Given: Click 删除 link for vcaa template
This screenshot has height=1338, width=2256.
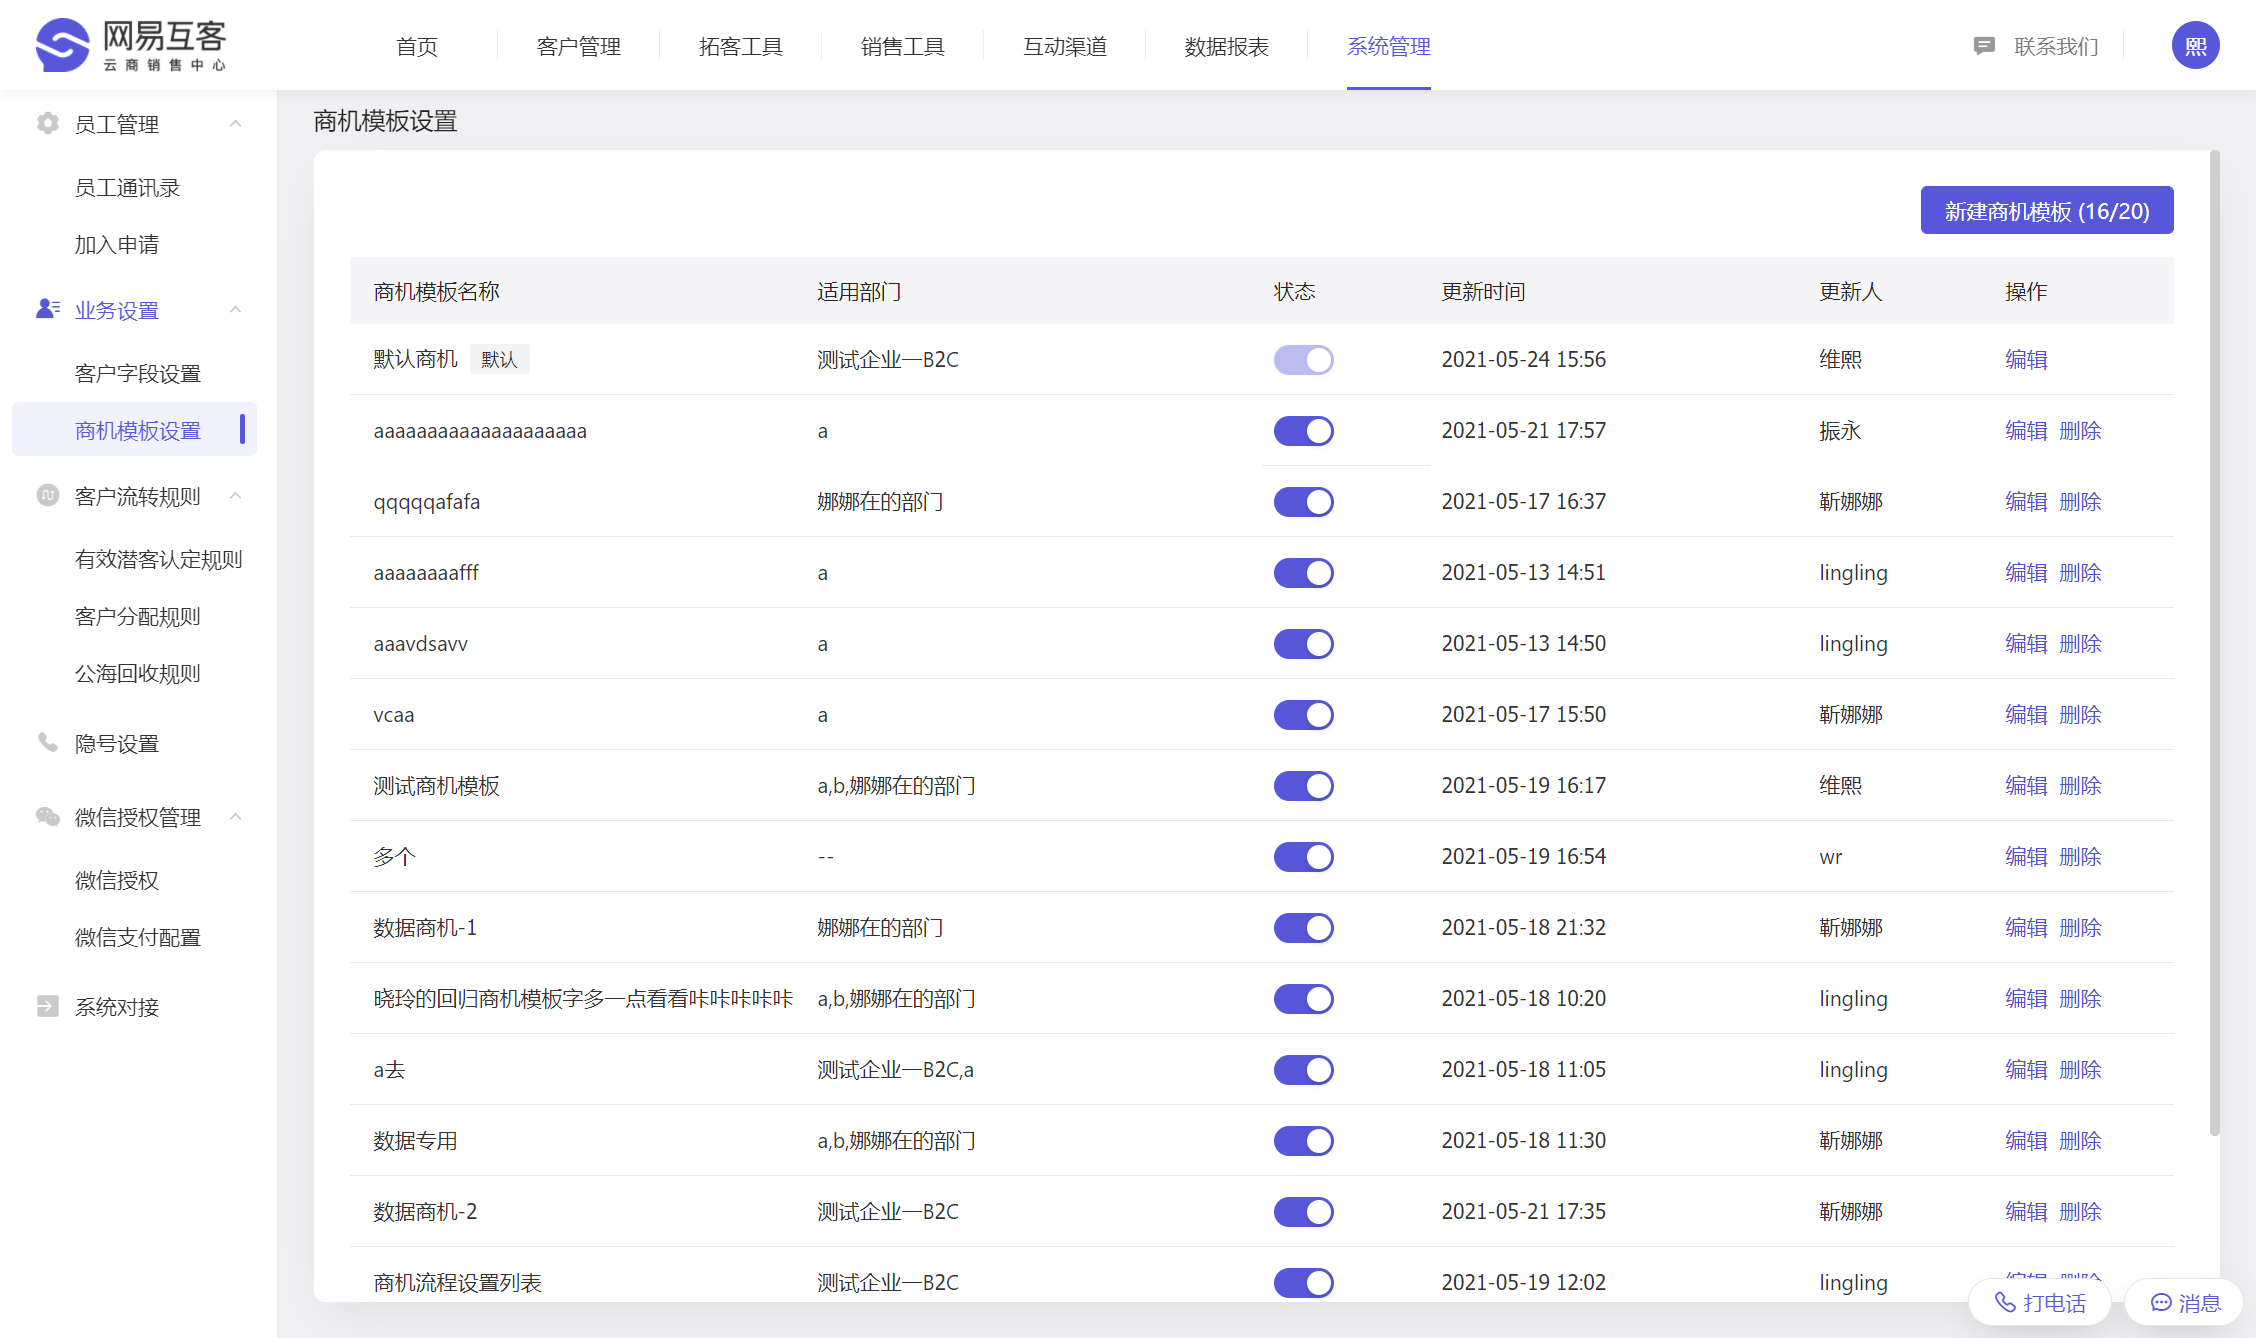Looking at the screenshot, I should click(2080, 715).
